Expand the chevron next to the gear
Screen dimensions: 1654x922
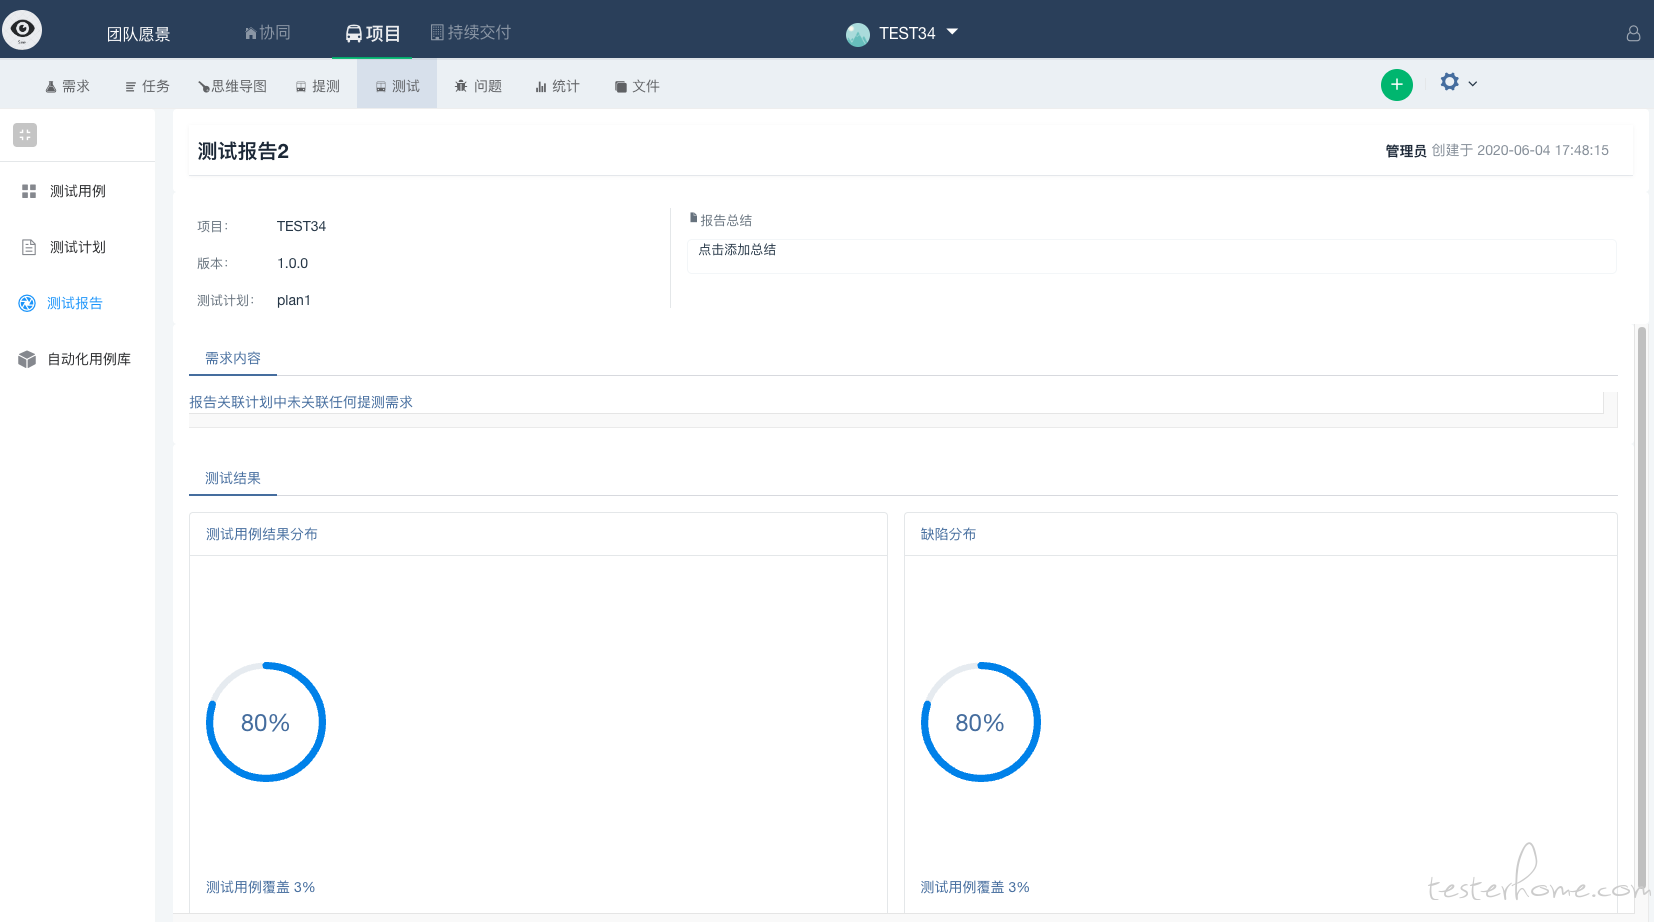[1472, 84]
